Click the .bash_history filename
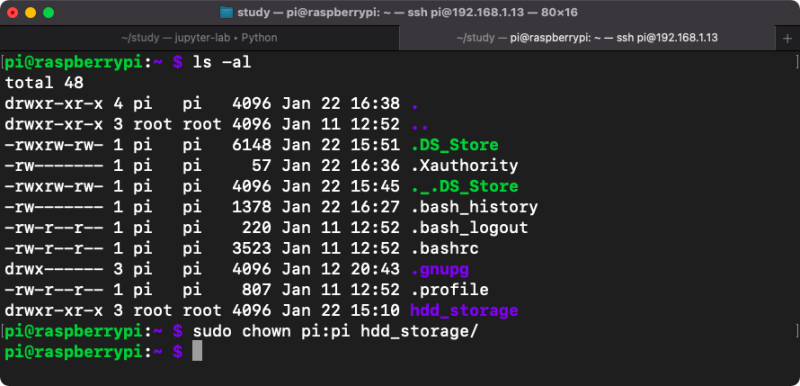The height and width of the screenshot is (386, 800). (474, 207)
